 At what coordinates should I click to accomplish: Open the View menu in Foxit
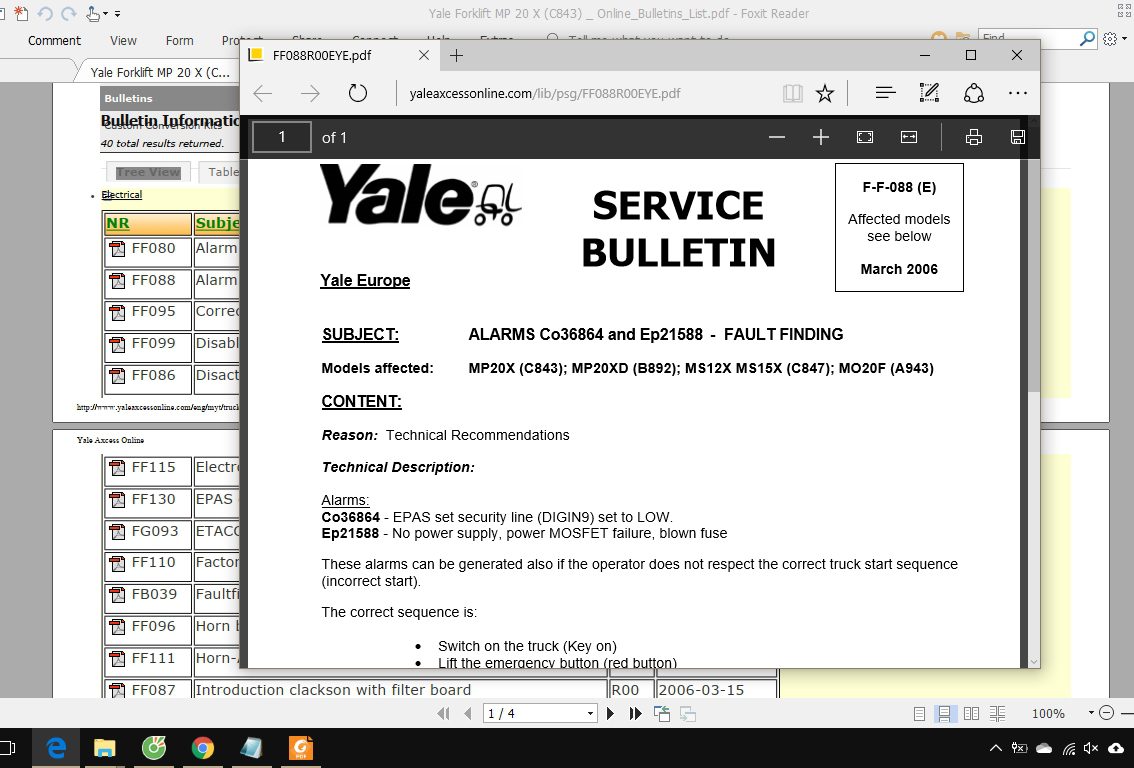tap(123, 41)
